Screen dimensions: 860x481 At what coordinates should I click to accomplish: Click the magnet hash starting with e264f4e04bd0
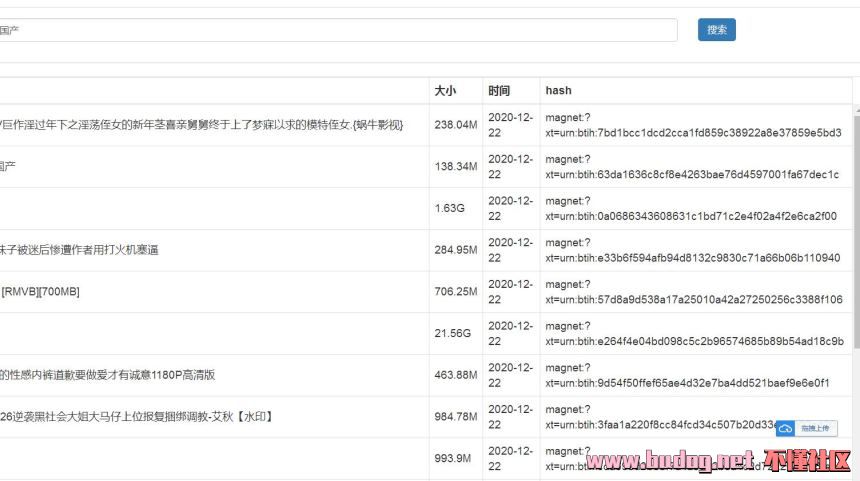pyautogui.click(x=694, y=333)
